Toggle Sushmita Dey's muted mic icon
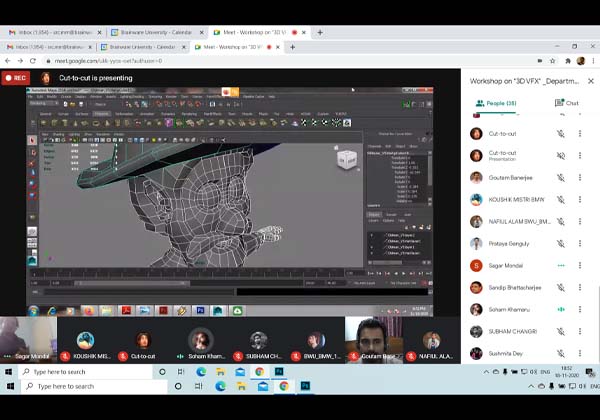The image size is (600, 420). (561, 353)
